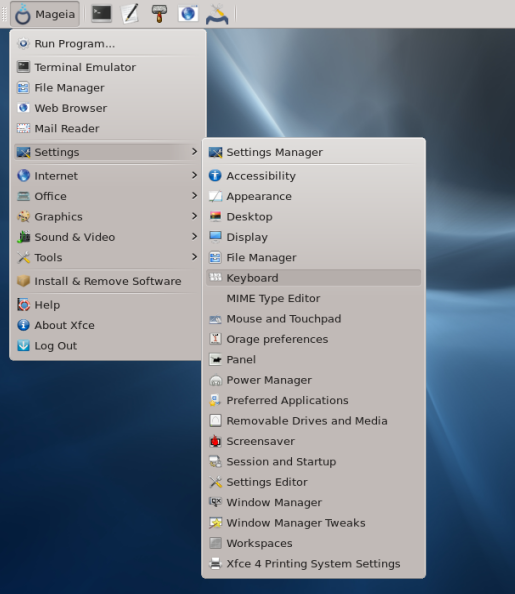The width and height of the screenshot is (515, 594).
Task: Click the Screensaver icon
Action: pyautogui.click(x=215, y=441)
